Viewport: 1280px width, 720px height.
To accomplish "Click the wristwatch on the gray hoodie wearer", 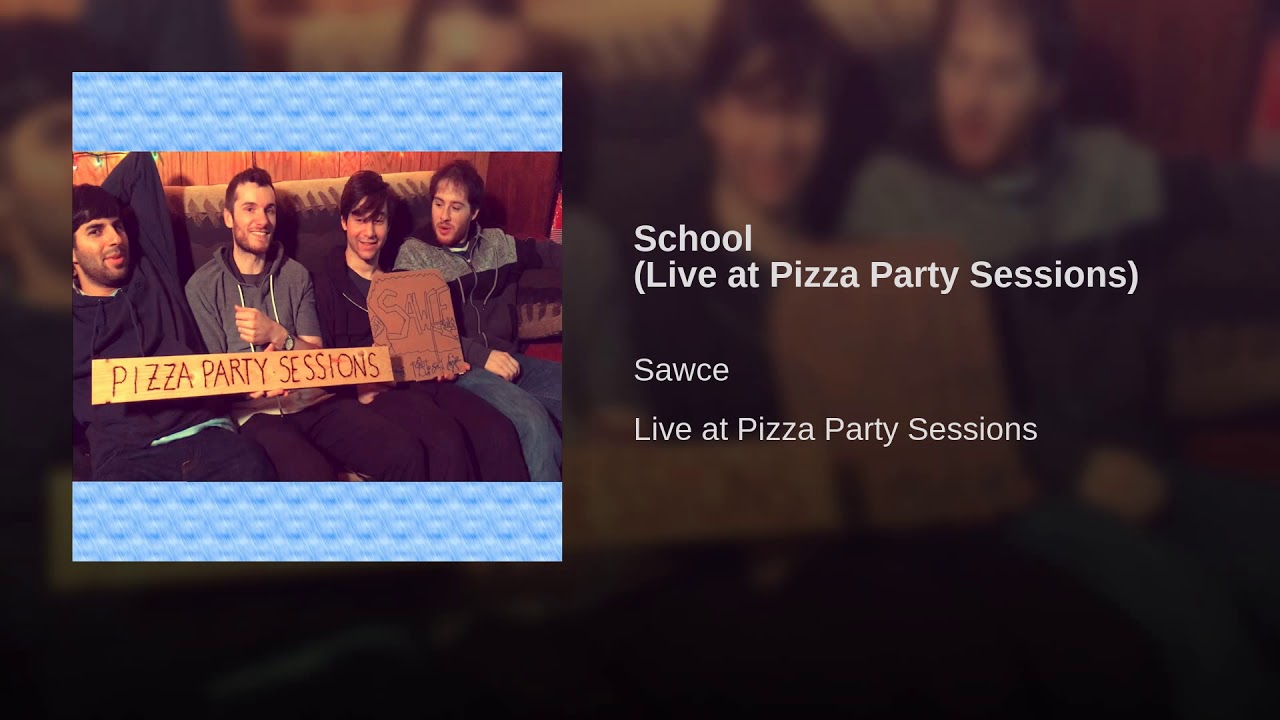I will point(288,342).
